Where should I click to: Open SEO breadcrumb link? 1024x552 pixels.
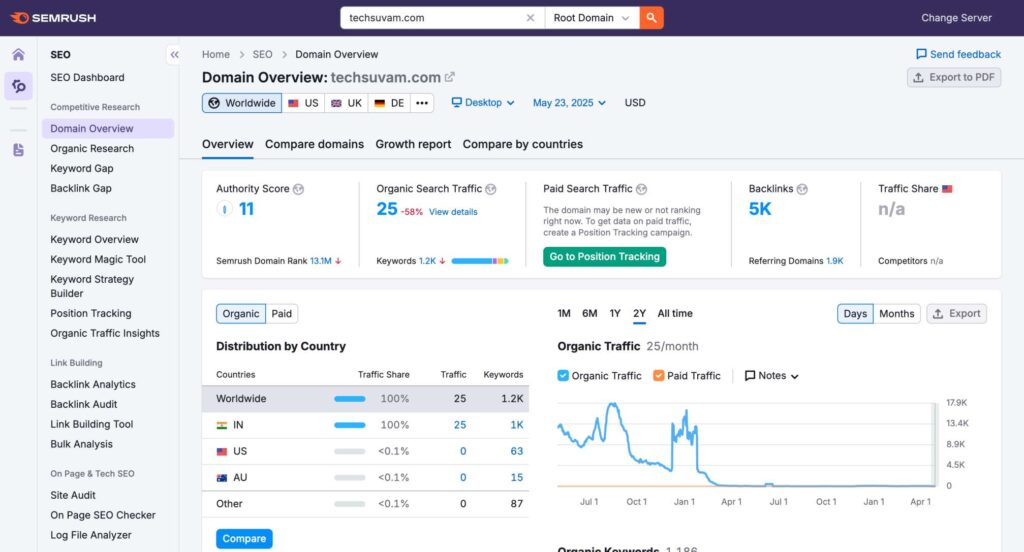pyautogui.click(x=263, y=54)
